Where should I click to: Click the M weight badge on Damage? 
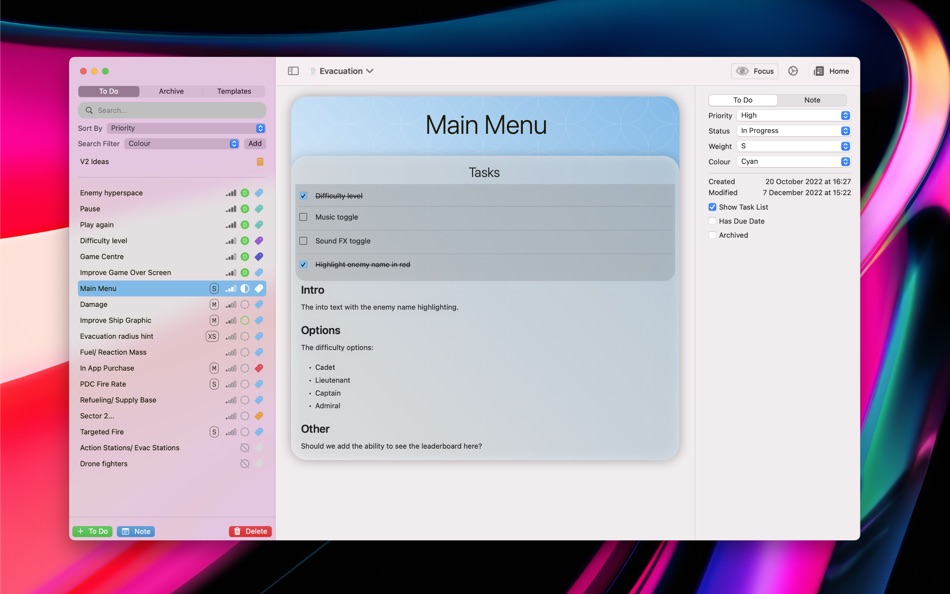point(214,304)
